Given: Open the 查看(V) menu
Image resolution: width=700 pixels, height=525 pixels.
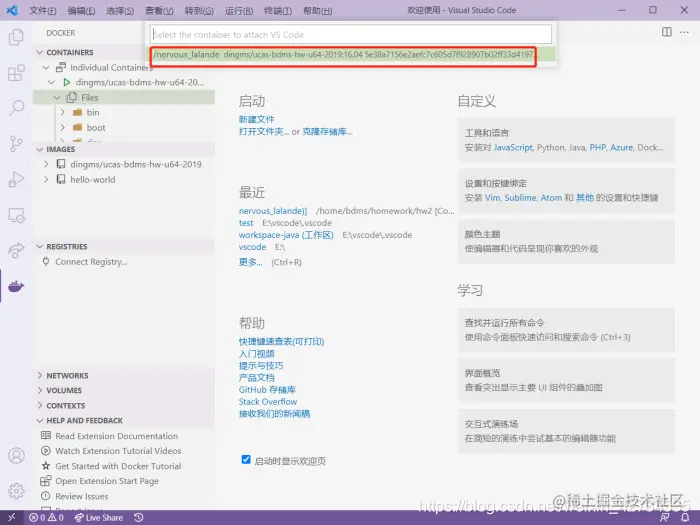Looking at the screenshot, I should tap(159, 10).
